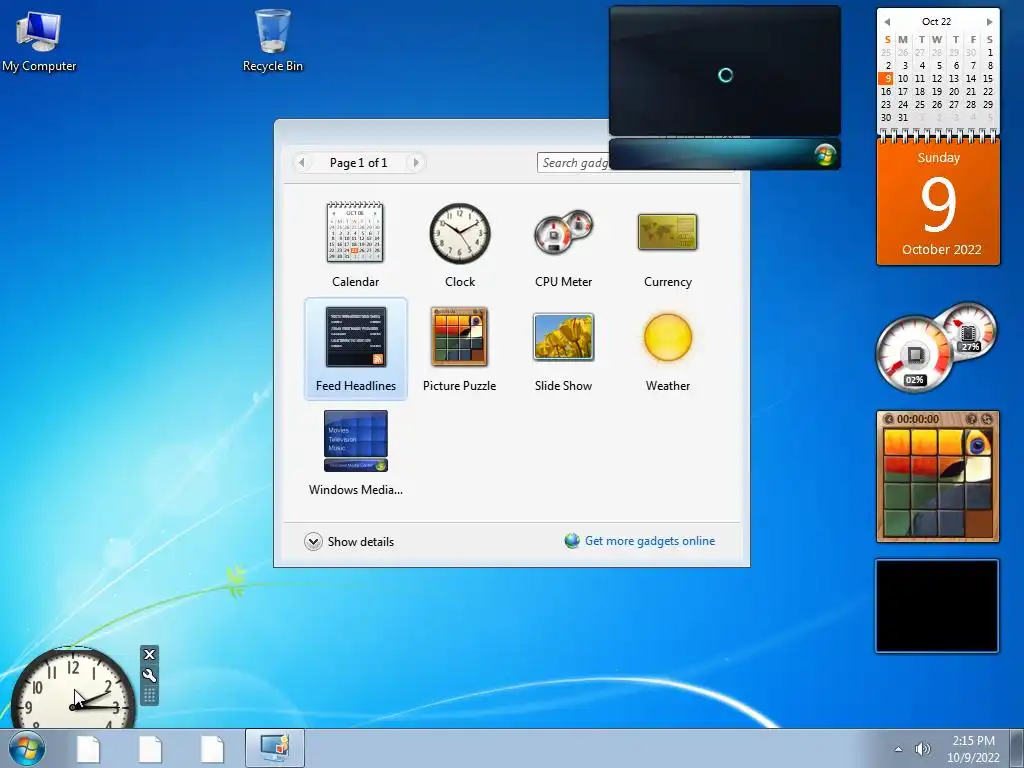Expand Show details chevron
1024x768 pixels.
[x=313, y=541]
